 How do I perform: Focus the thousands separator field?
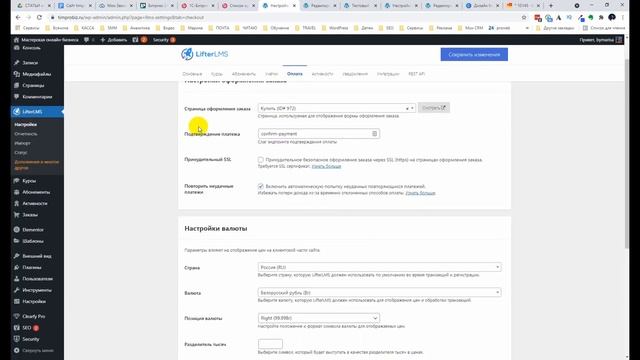[x=270, y=344]
